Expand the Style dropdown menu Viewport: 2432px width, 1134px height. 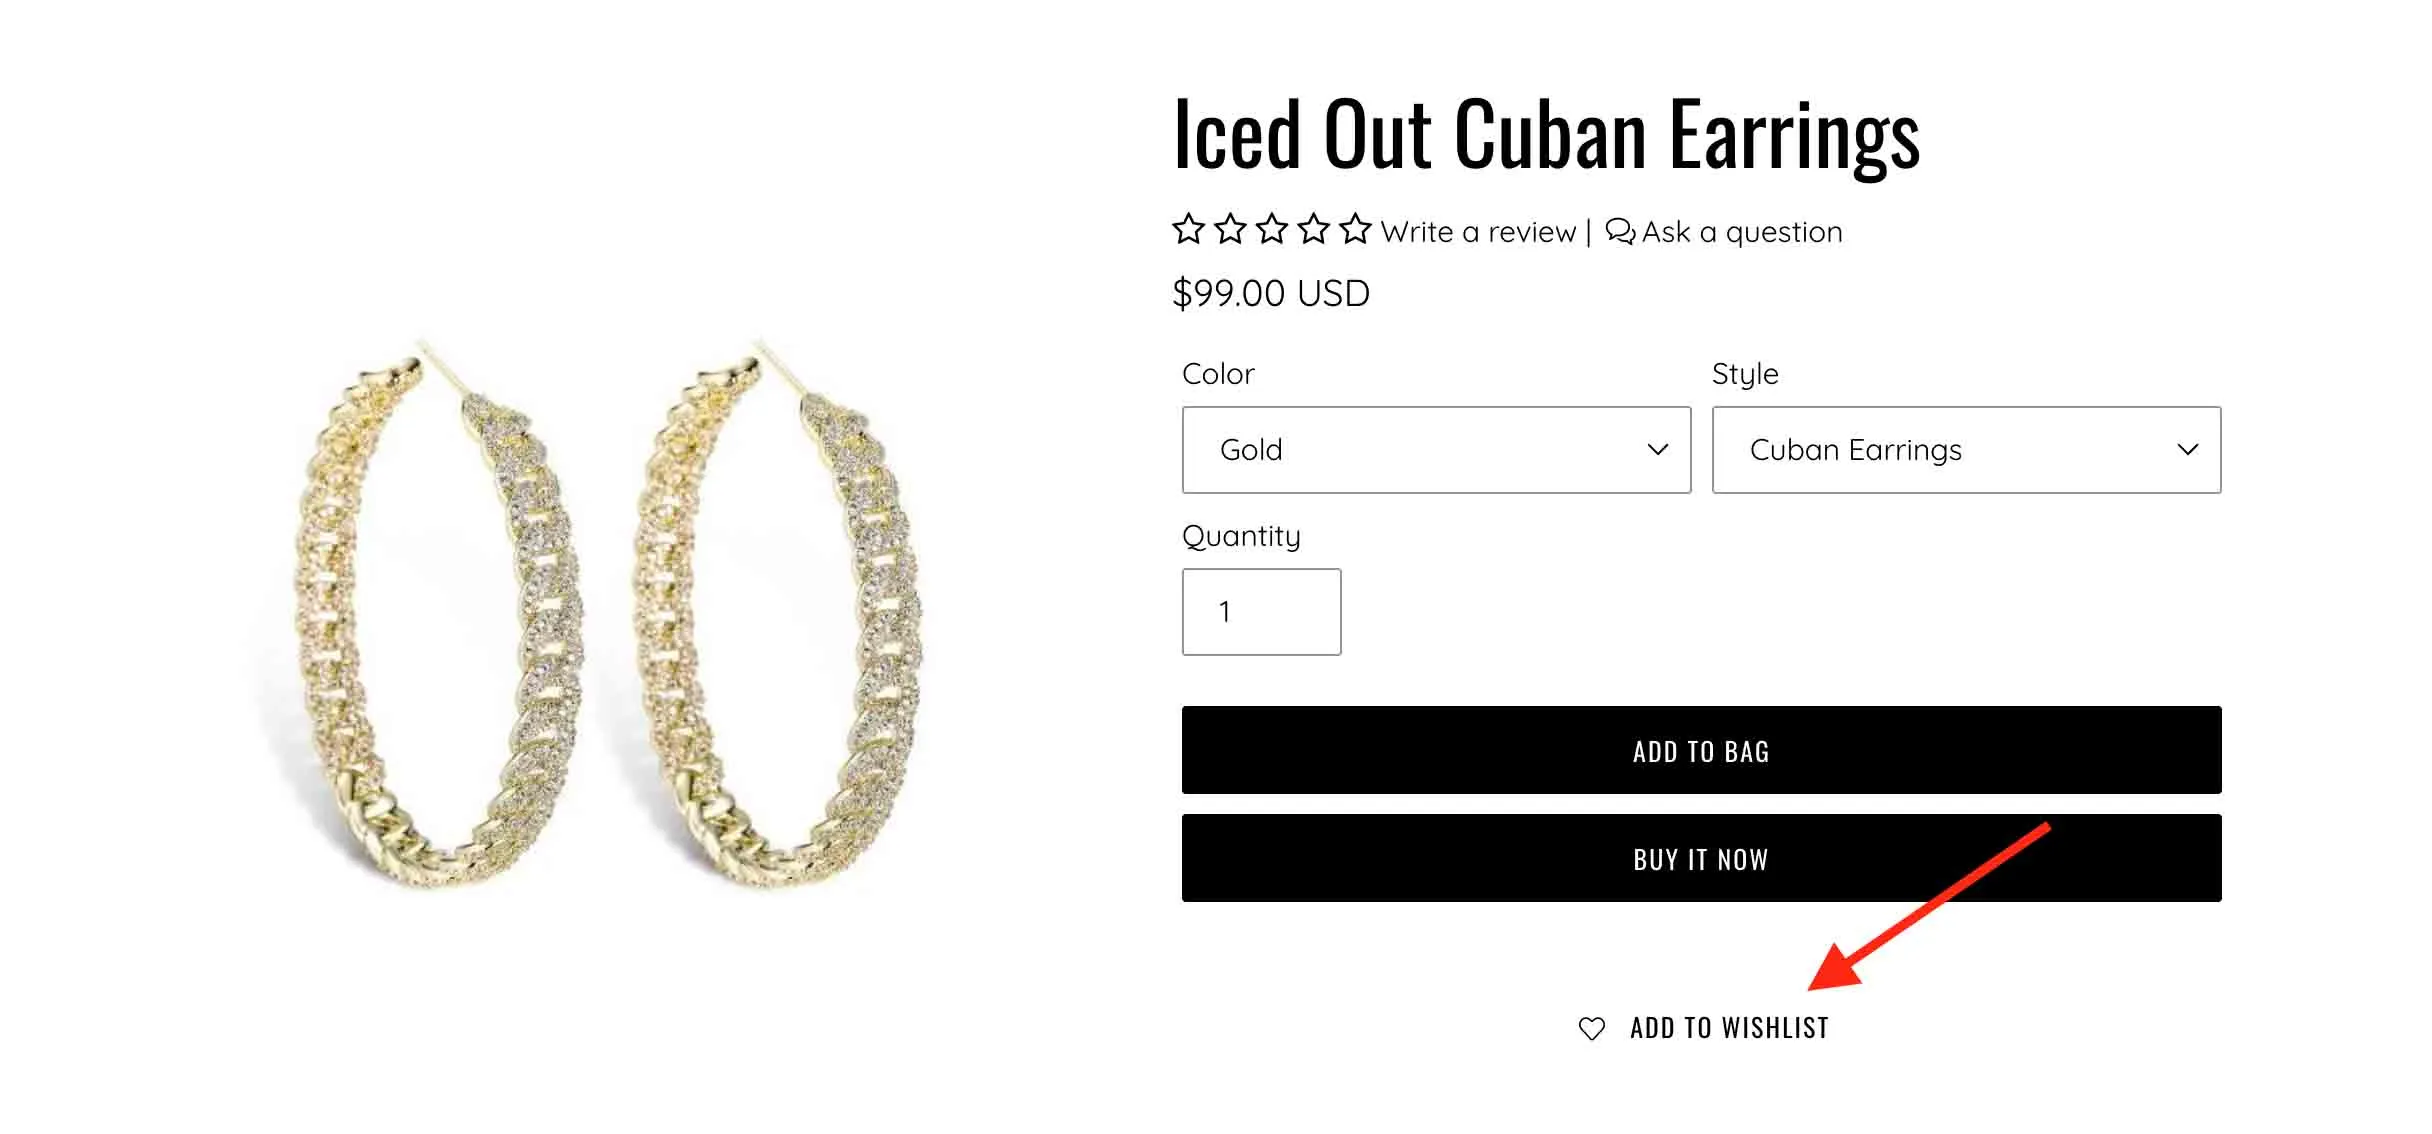click(1968, 448)
